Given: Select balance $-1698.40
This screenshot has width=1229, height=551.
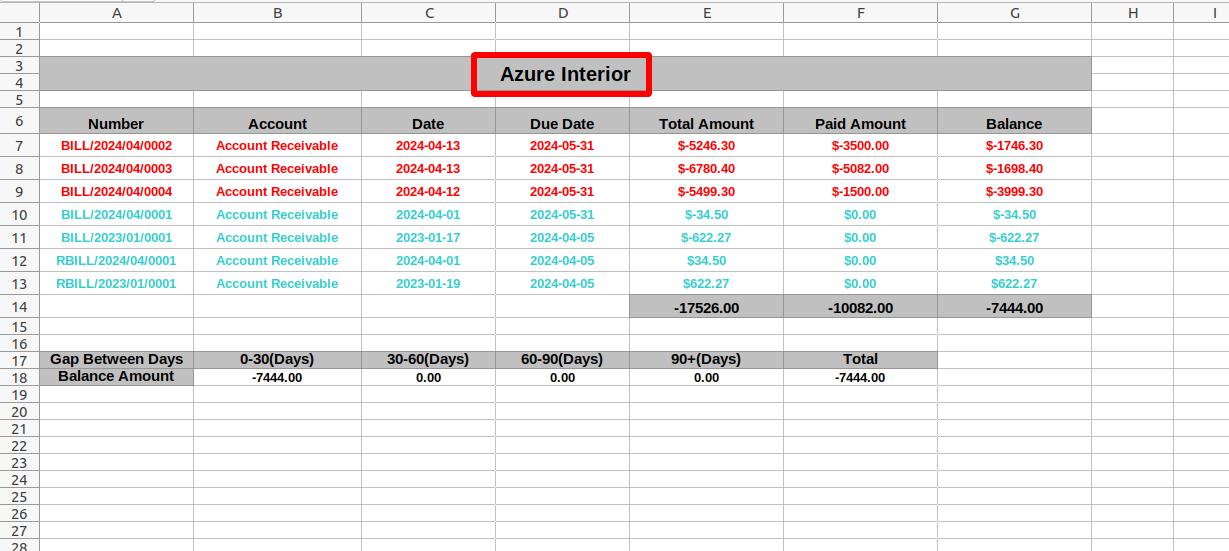Looking at the screenshot, I should [1014, 169].
